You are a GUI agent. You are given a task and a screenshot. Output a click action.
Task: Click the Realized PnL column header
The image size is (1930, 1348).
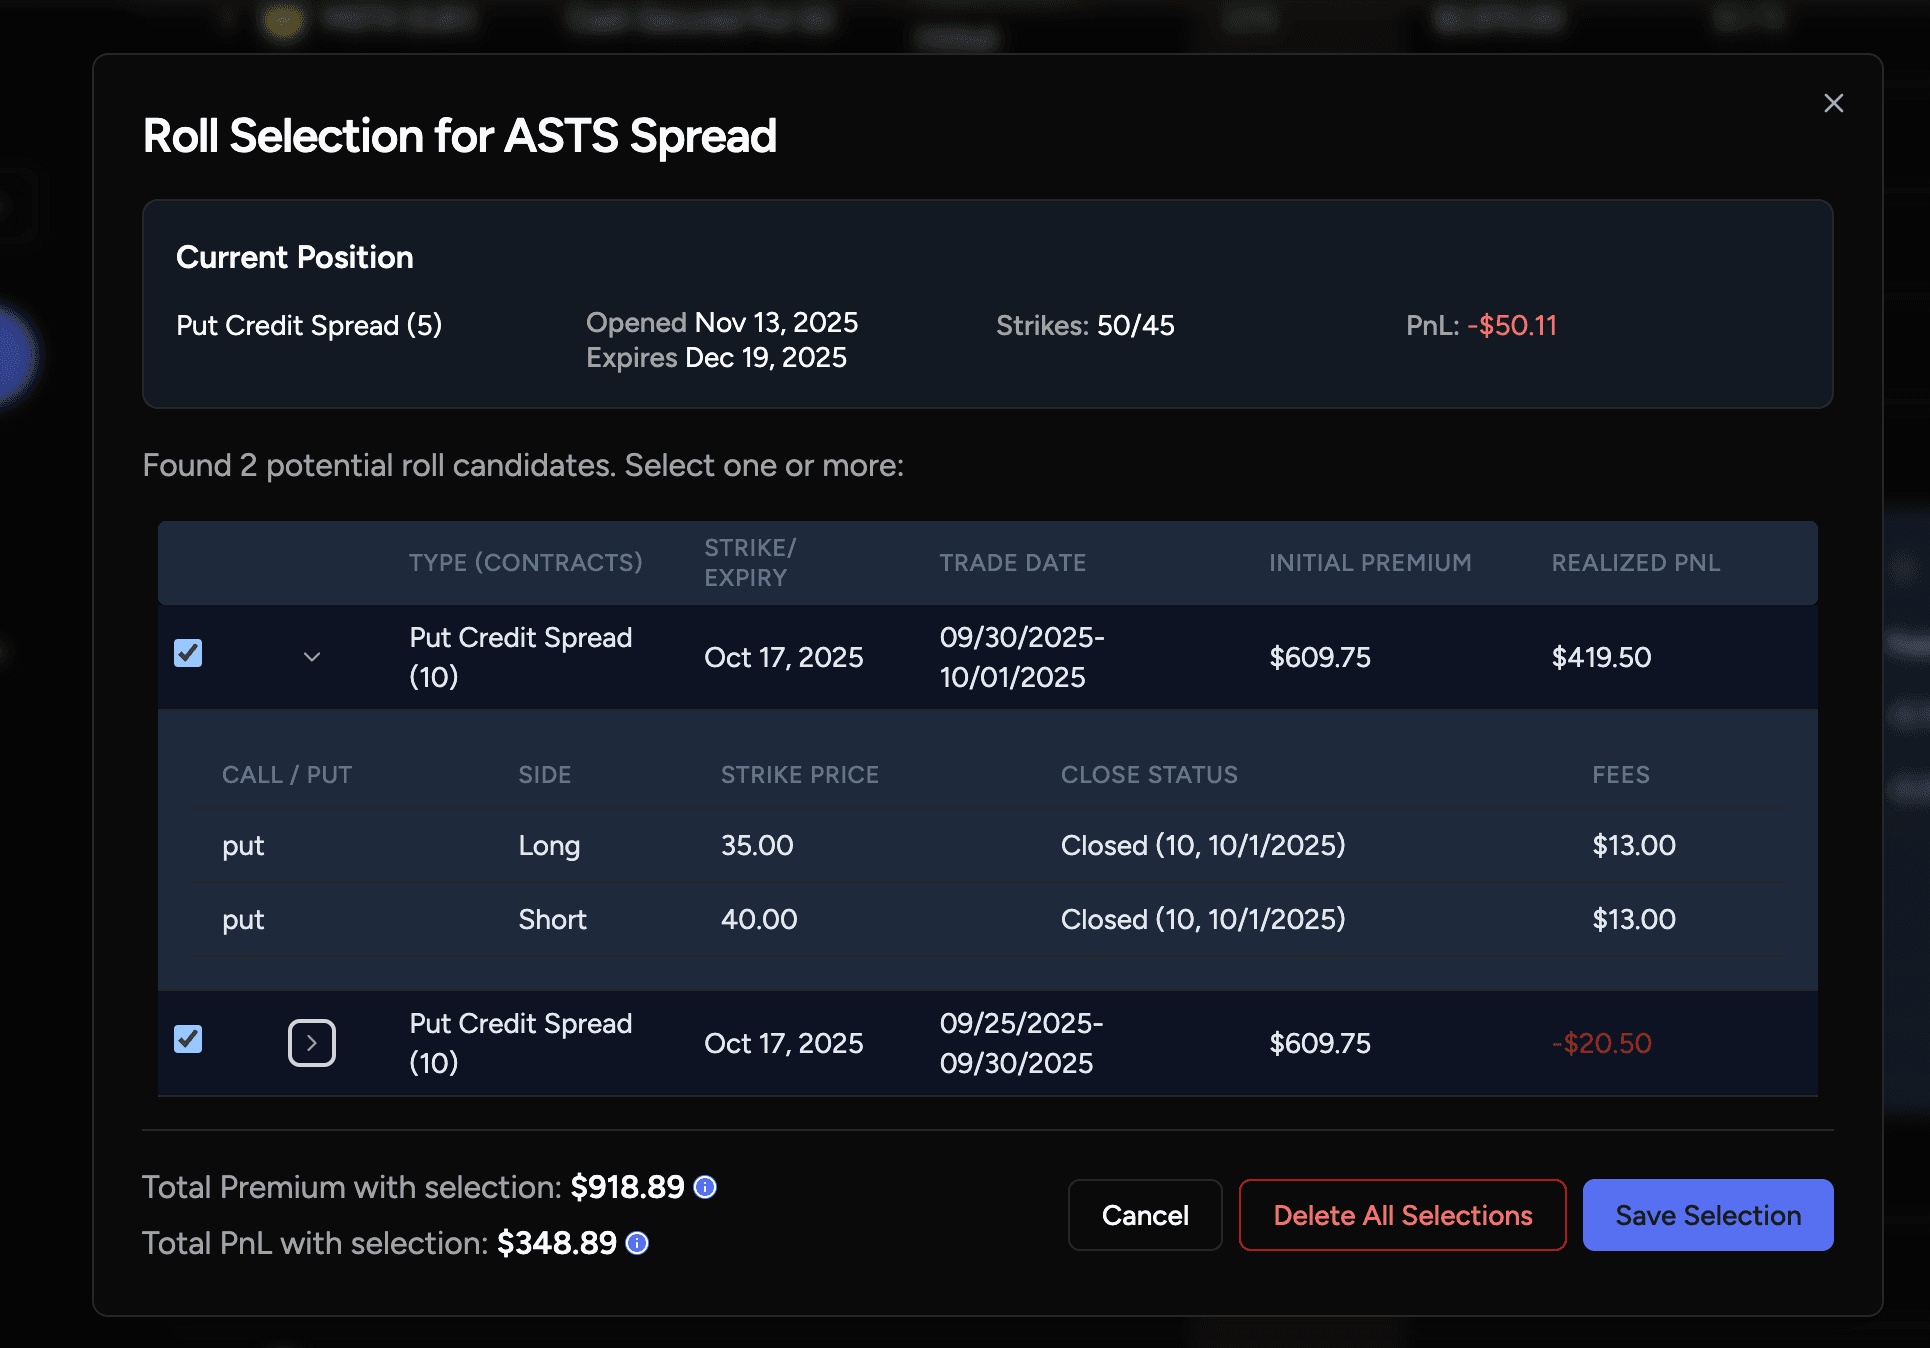(1635, 563)
